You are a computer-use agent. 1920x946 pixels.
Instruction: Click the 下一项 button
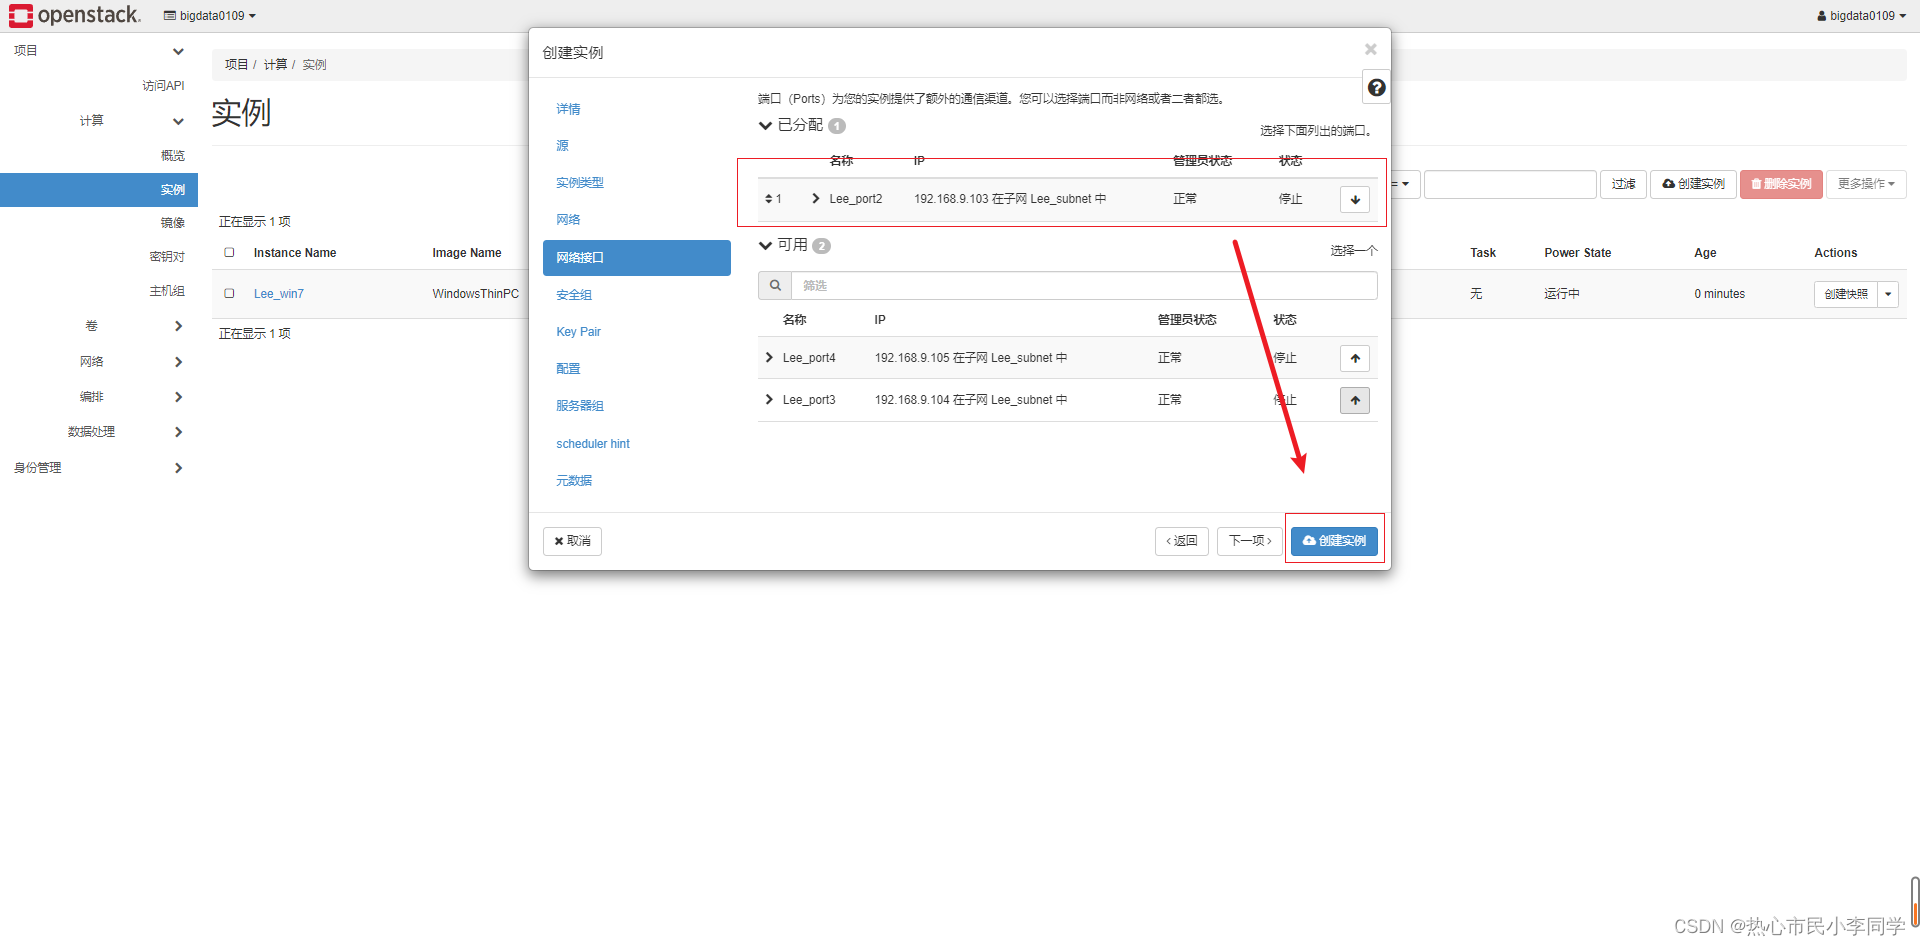(1250, 541)
